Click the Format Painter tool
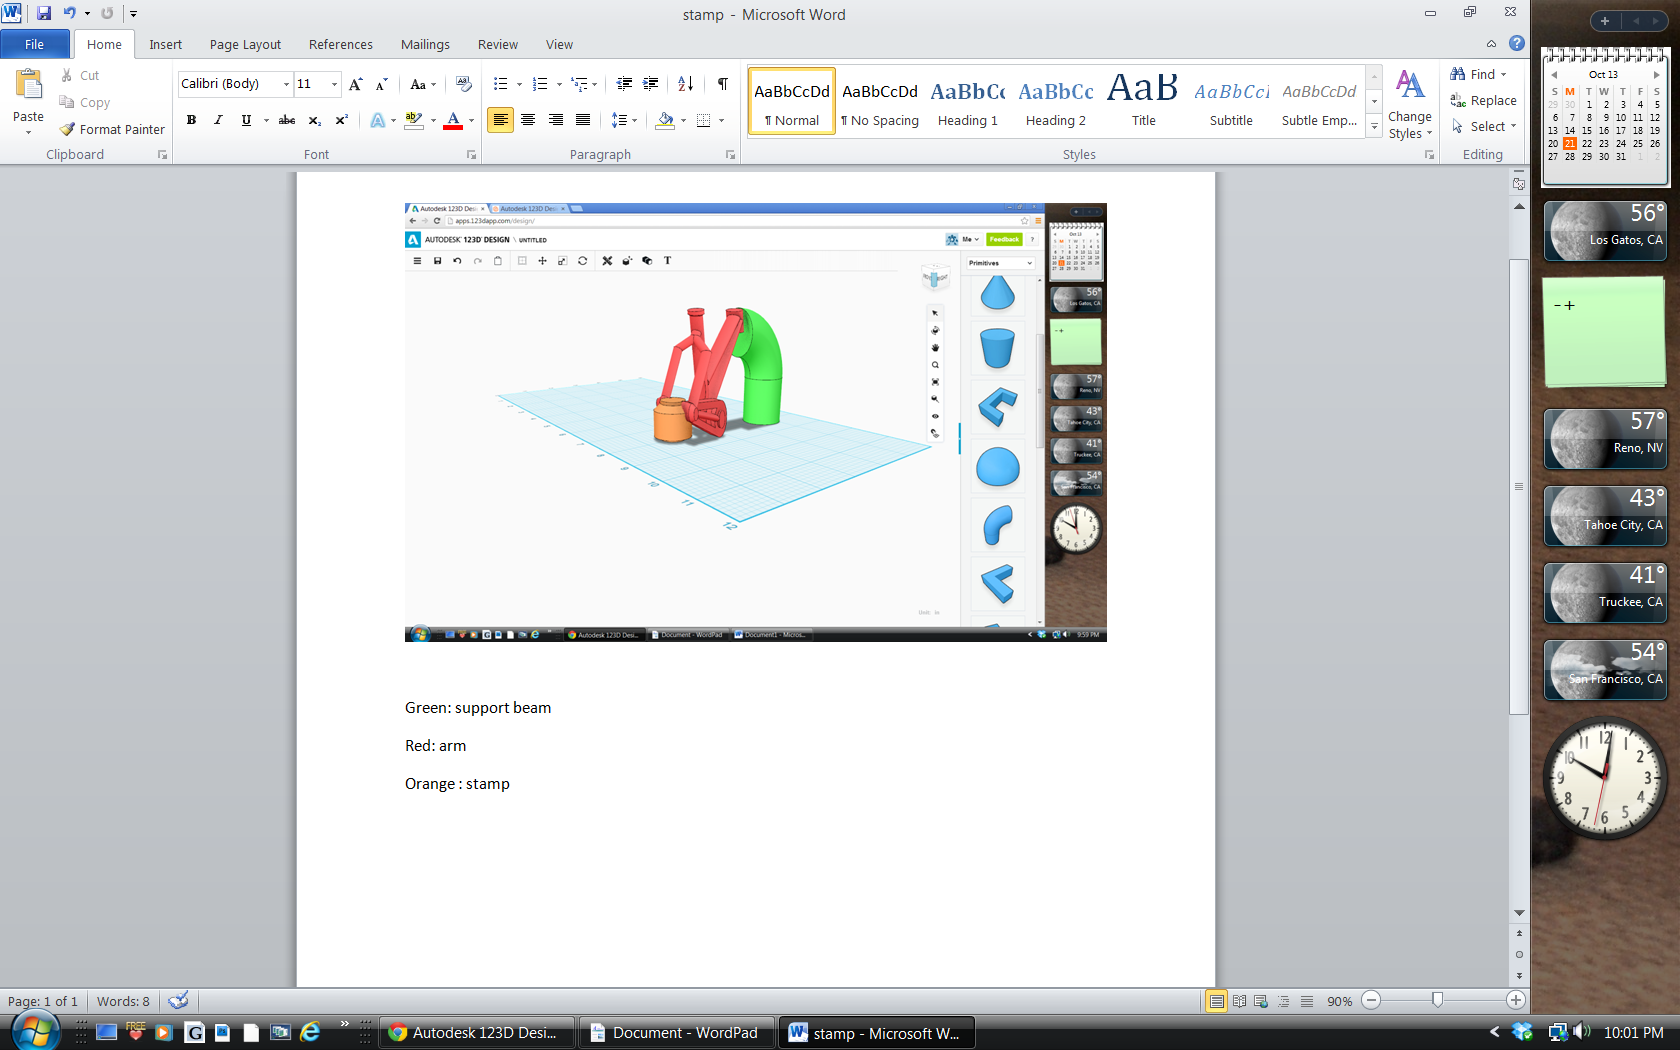 (x=112, y=129)
